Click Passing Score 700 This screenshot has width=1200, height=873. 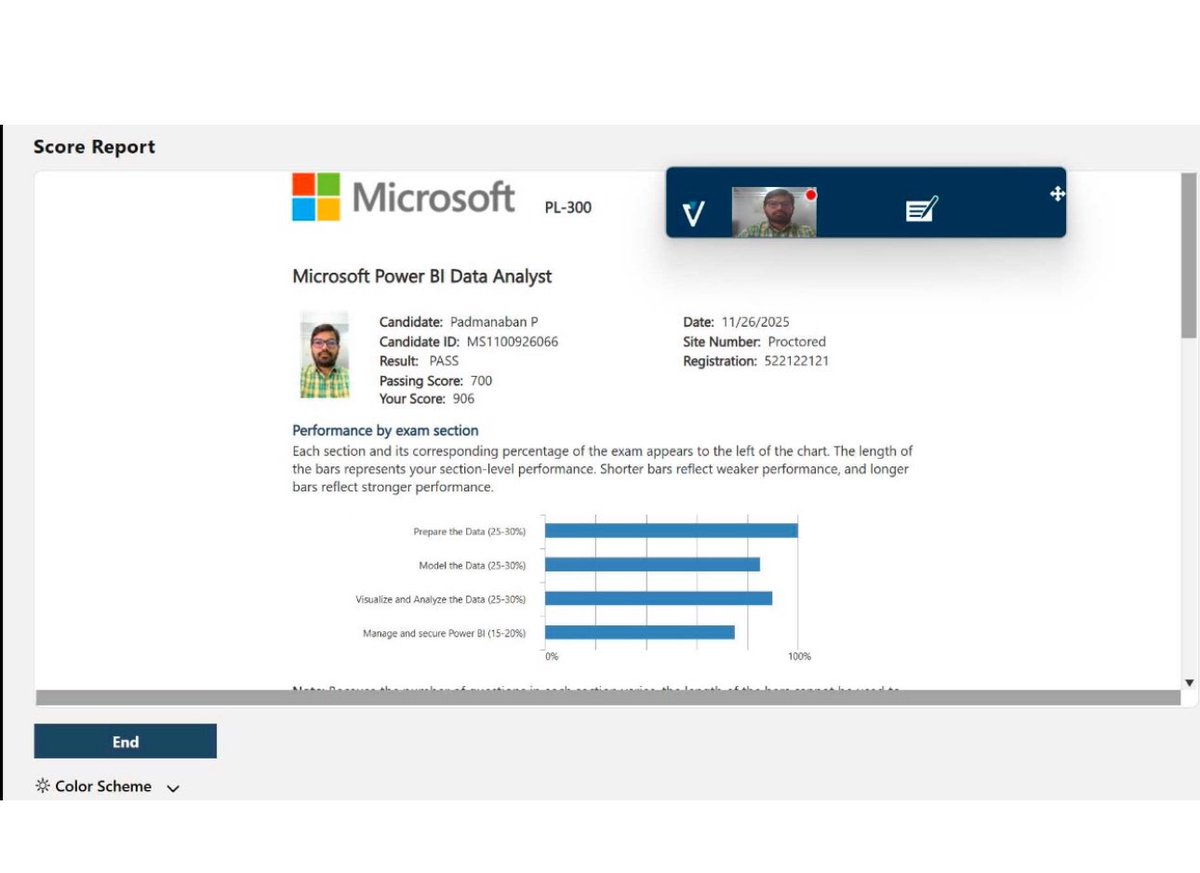click(x=435, y=381)
